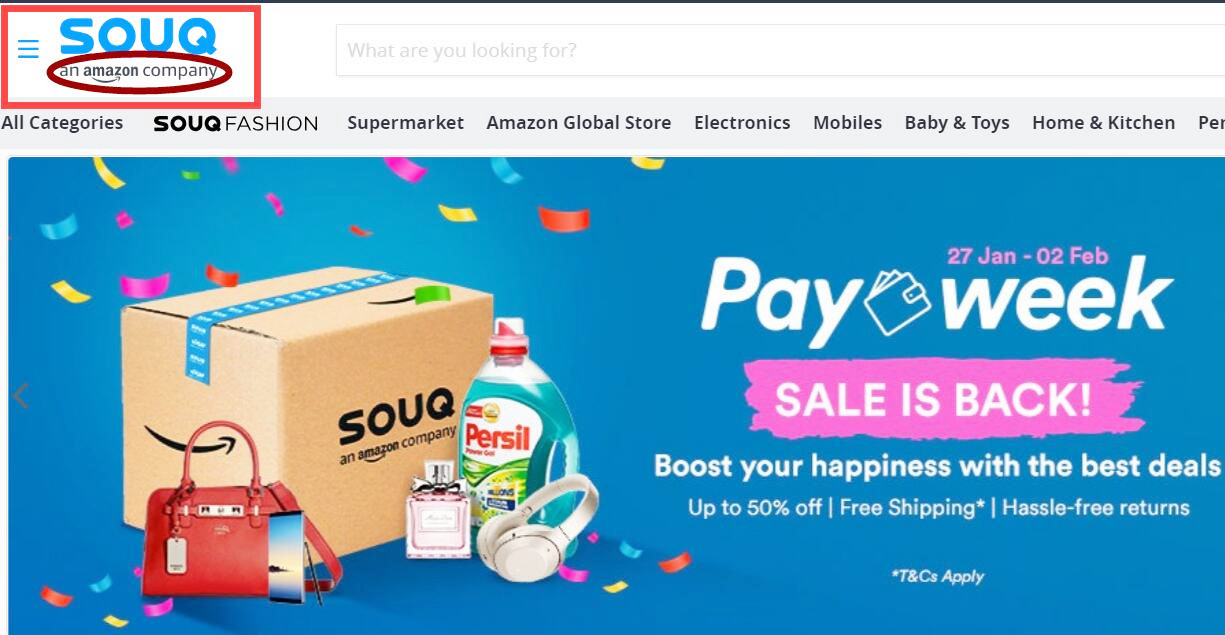Click the SOUQ logo

138,37
